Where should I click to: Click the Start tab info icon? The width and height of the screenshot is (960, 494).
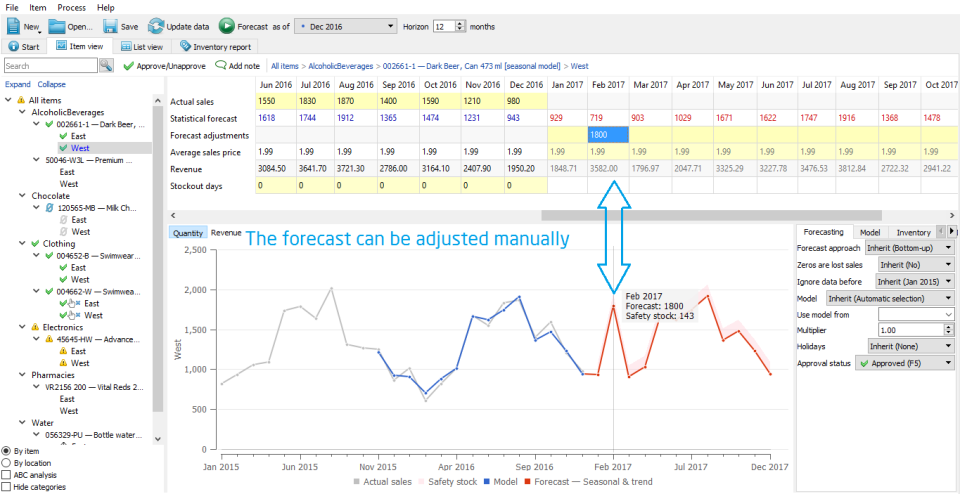coord(13,47)
